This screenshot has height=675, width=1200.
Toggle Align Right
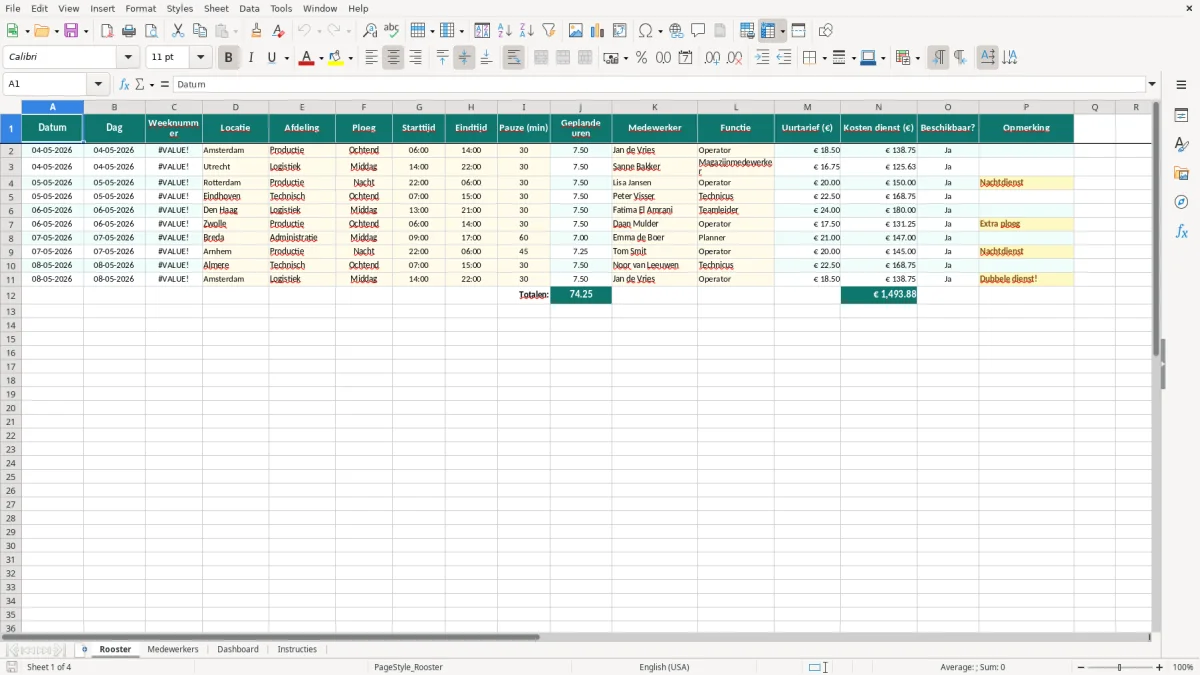coord(415,58)
